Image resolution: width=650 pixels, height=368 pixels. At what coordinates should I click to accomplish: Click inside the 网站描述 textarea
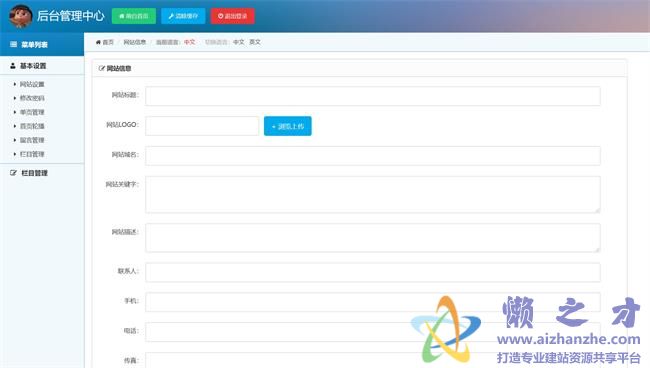point(373,237)
